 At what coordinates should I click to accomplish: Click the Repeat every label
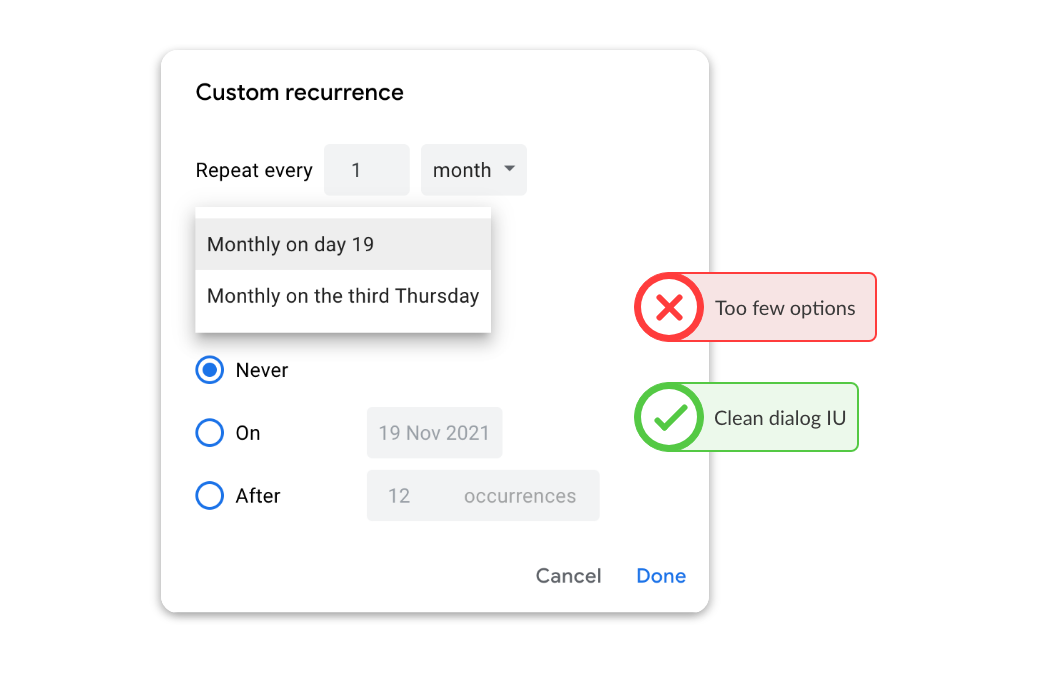254,171
